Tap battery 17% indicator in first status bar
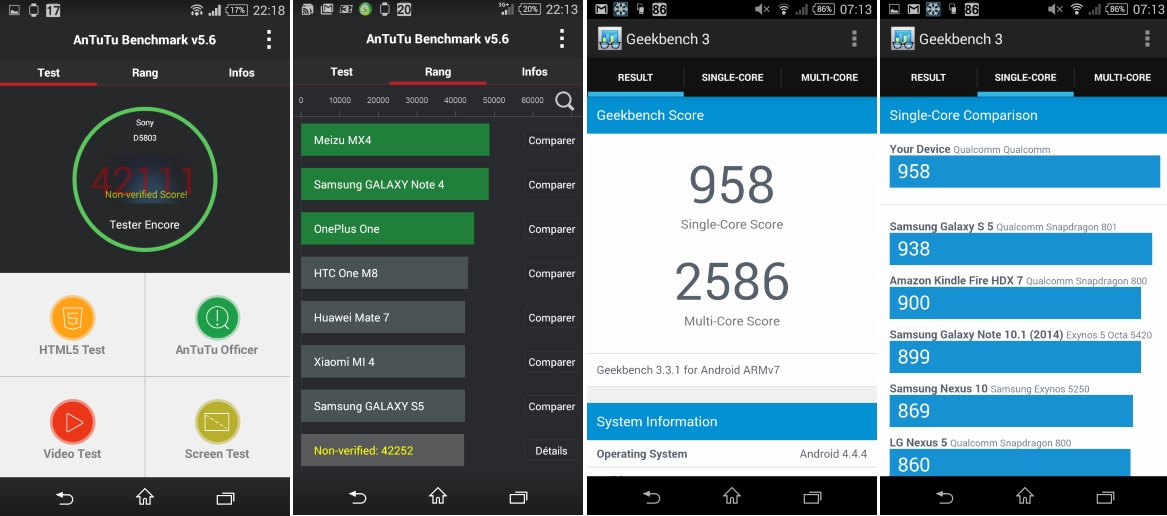Viewport: 1167px width, 516px height. click(x=237, y=10)
